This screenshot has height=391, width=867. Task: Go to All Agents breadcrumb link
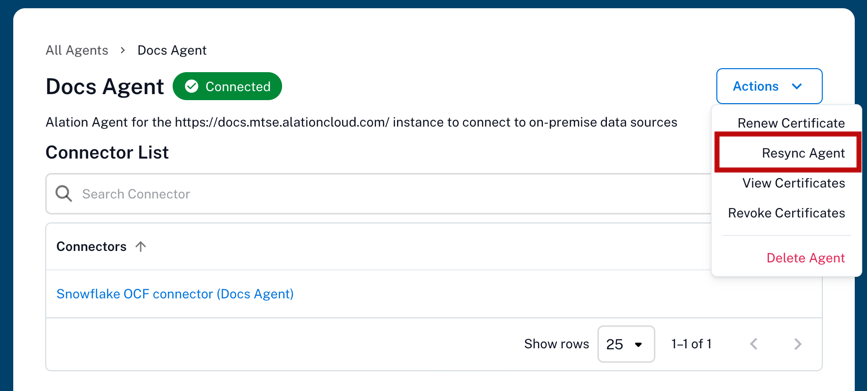77,50
